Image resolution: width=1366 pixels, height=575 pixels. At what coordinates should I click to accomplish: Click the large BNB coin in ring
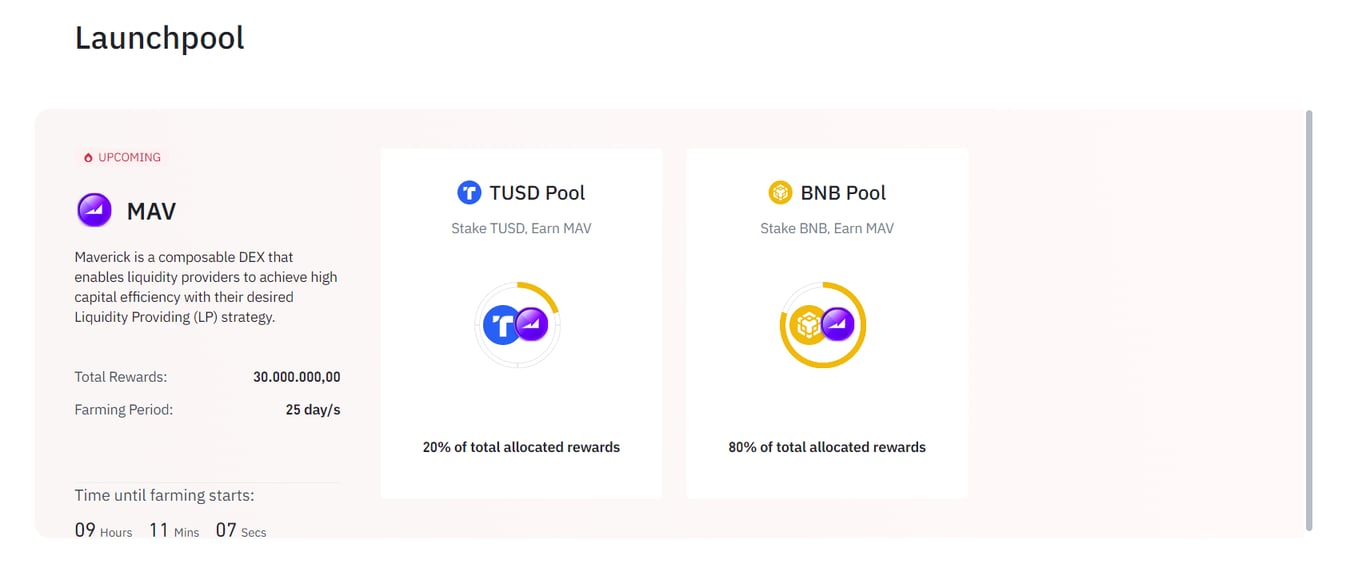(806, 325)
